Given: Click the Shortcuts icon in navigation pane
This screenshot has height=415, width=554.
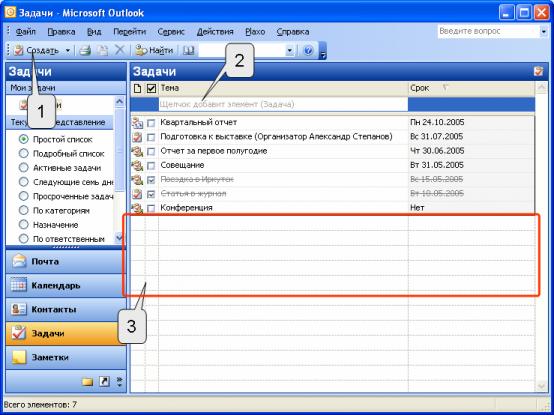Looking at the screenshot, I should tap(104, 381).
